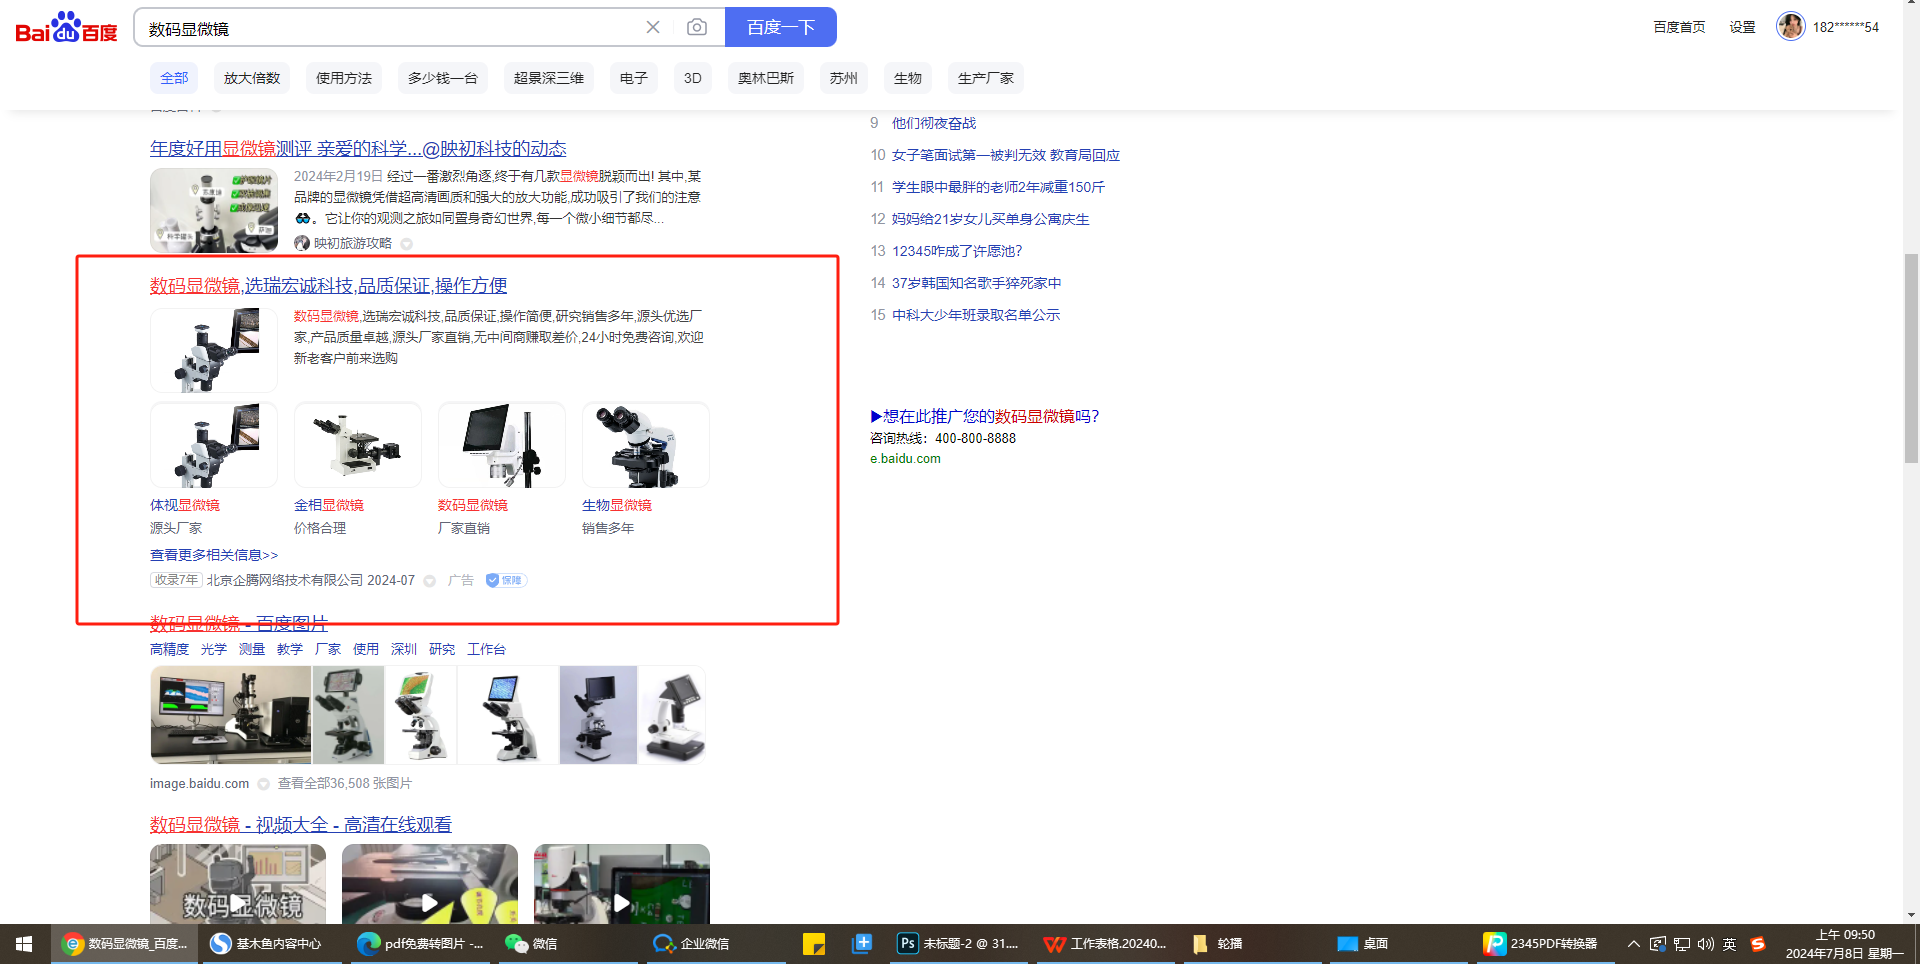Click the Baidu logo

66,28
